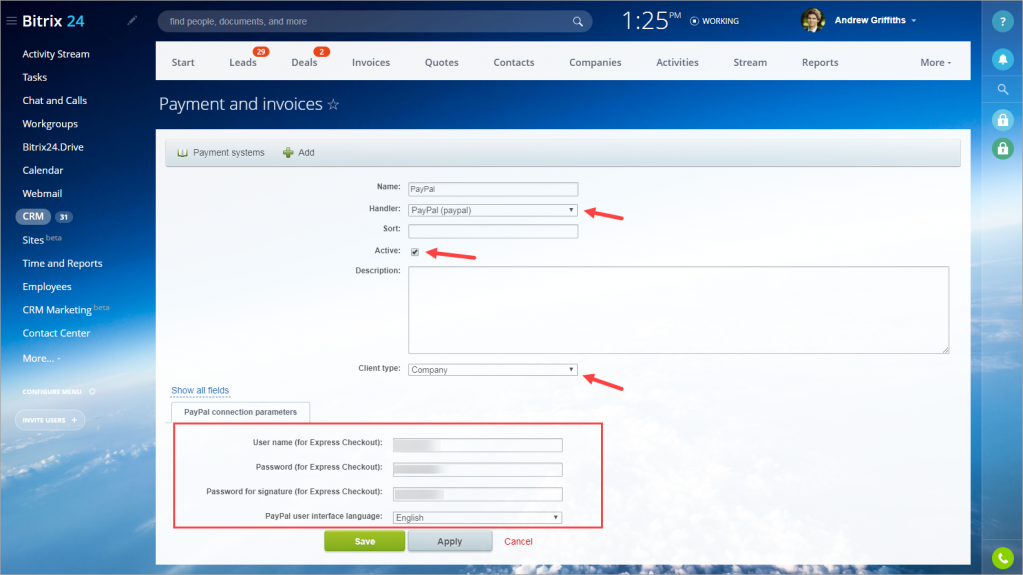This screenshot has height=575, width=1023.
Task: Click the Sort input field
Action: click(x=493, y=231)
